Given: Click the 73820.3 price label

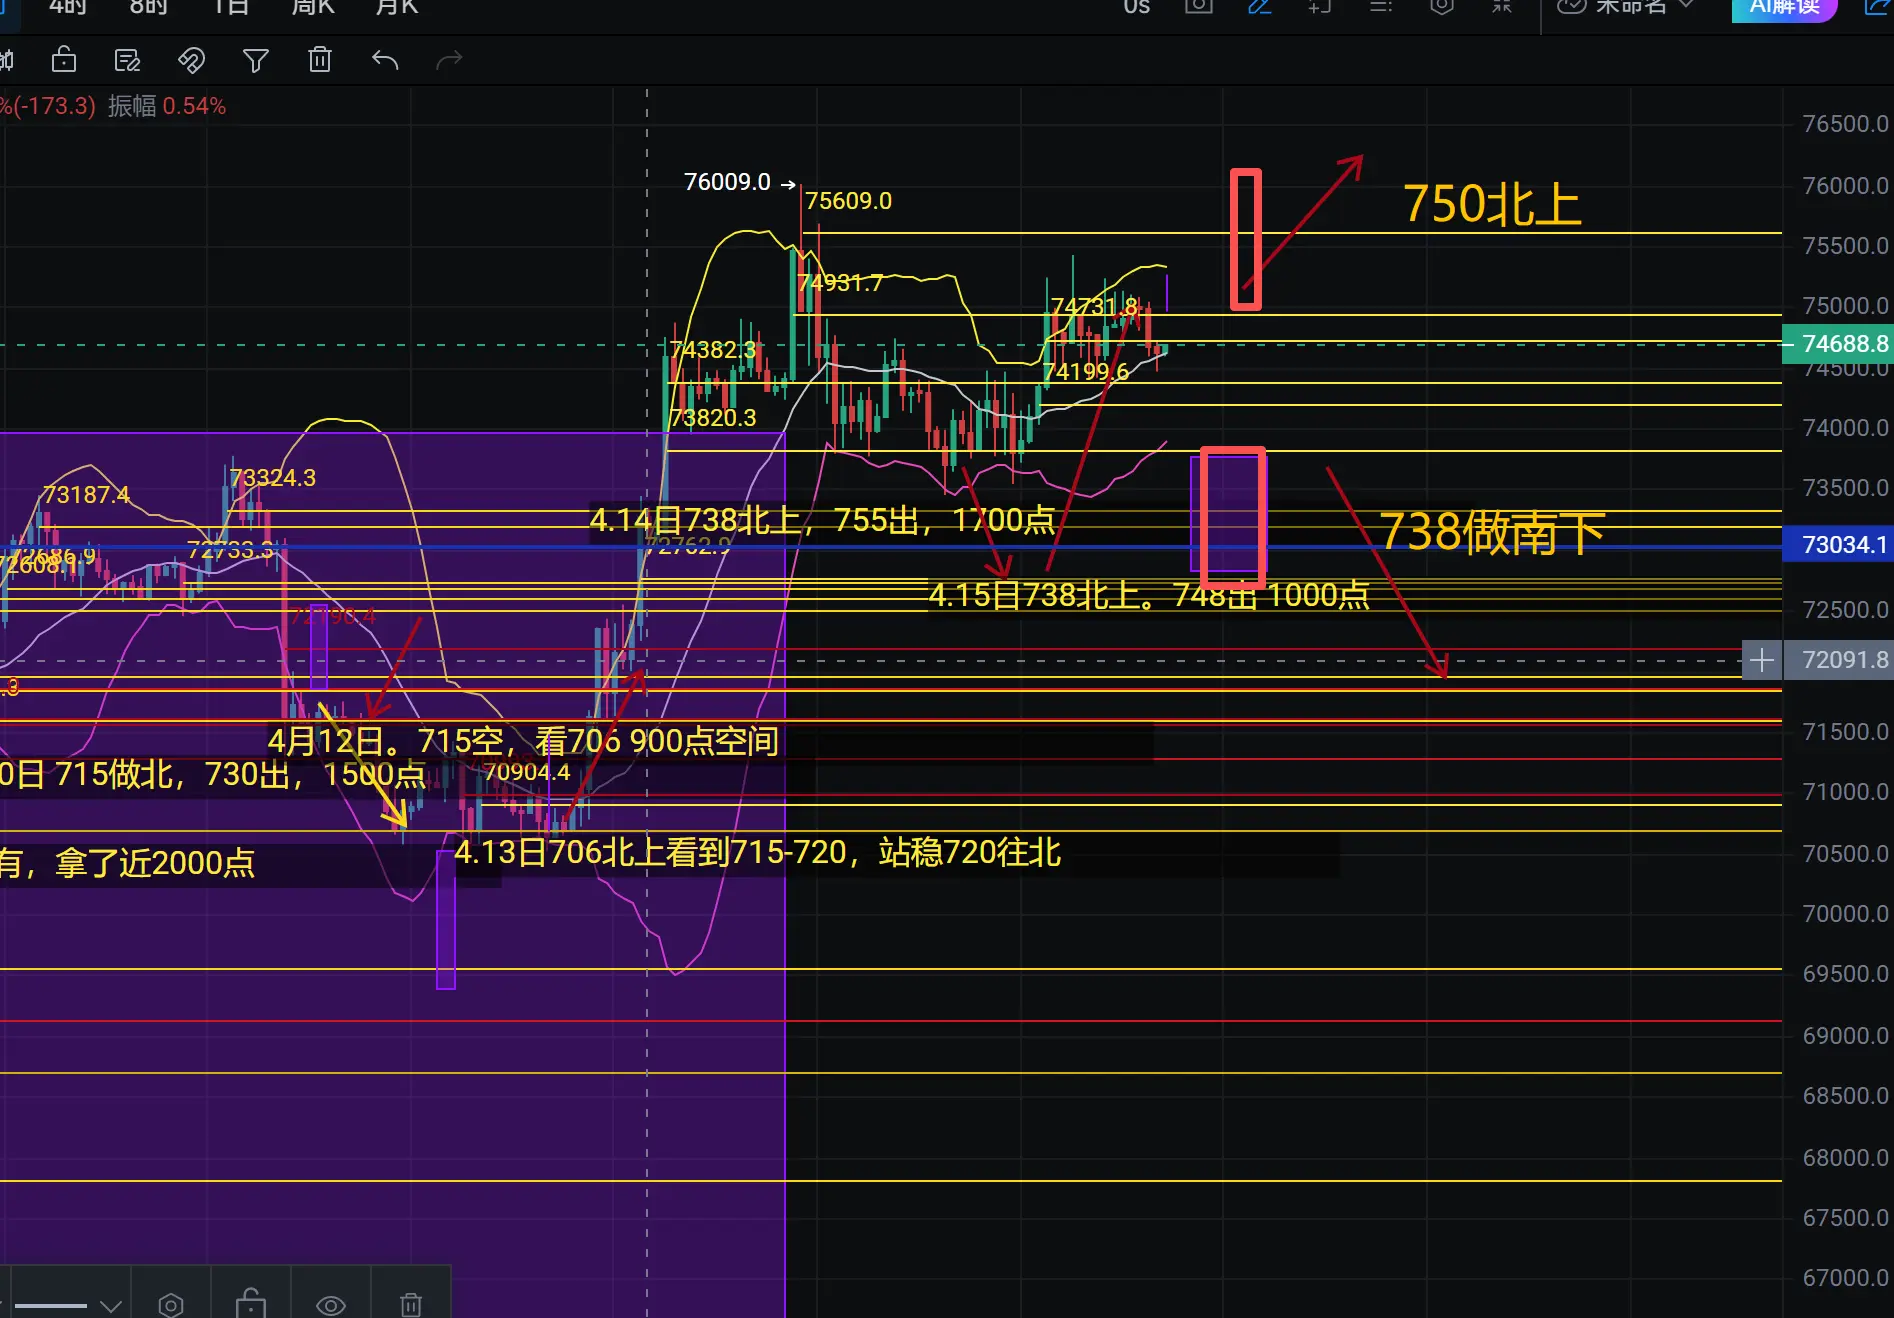Looking at the screenshot, I should click(x=713, y=418).
